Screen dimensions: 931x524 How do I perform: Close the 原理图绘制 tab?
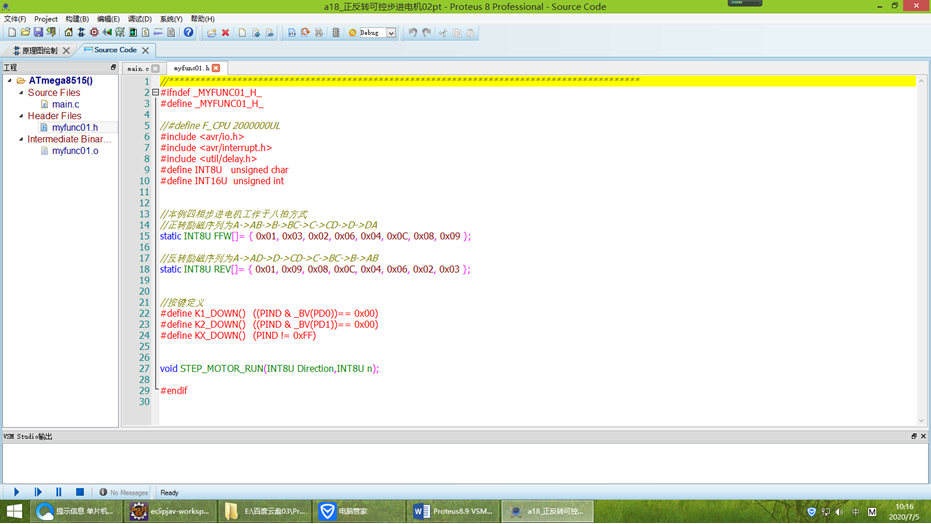tap(66, 50)
